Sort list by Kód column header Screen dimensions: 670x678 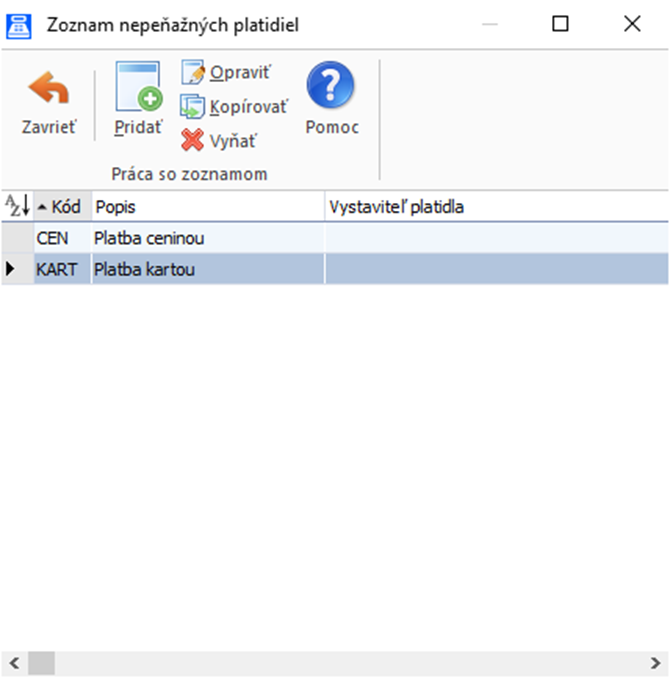[64, 207]
